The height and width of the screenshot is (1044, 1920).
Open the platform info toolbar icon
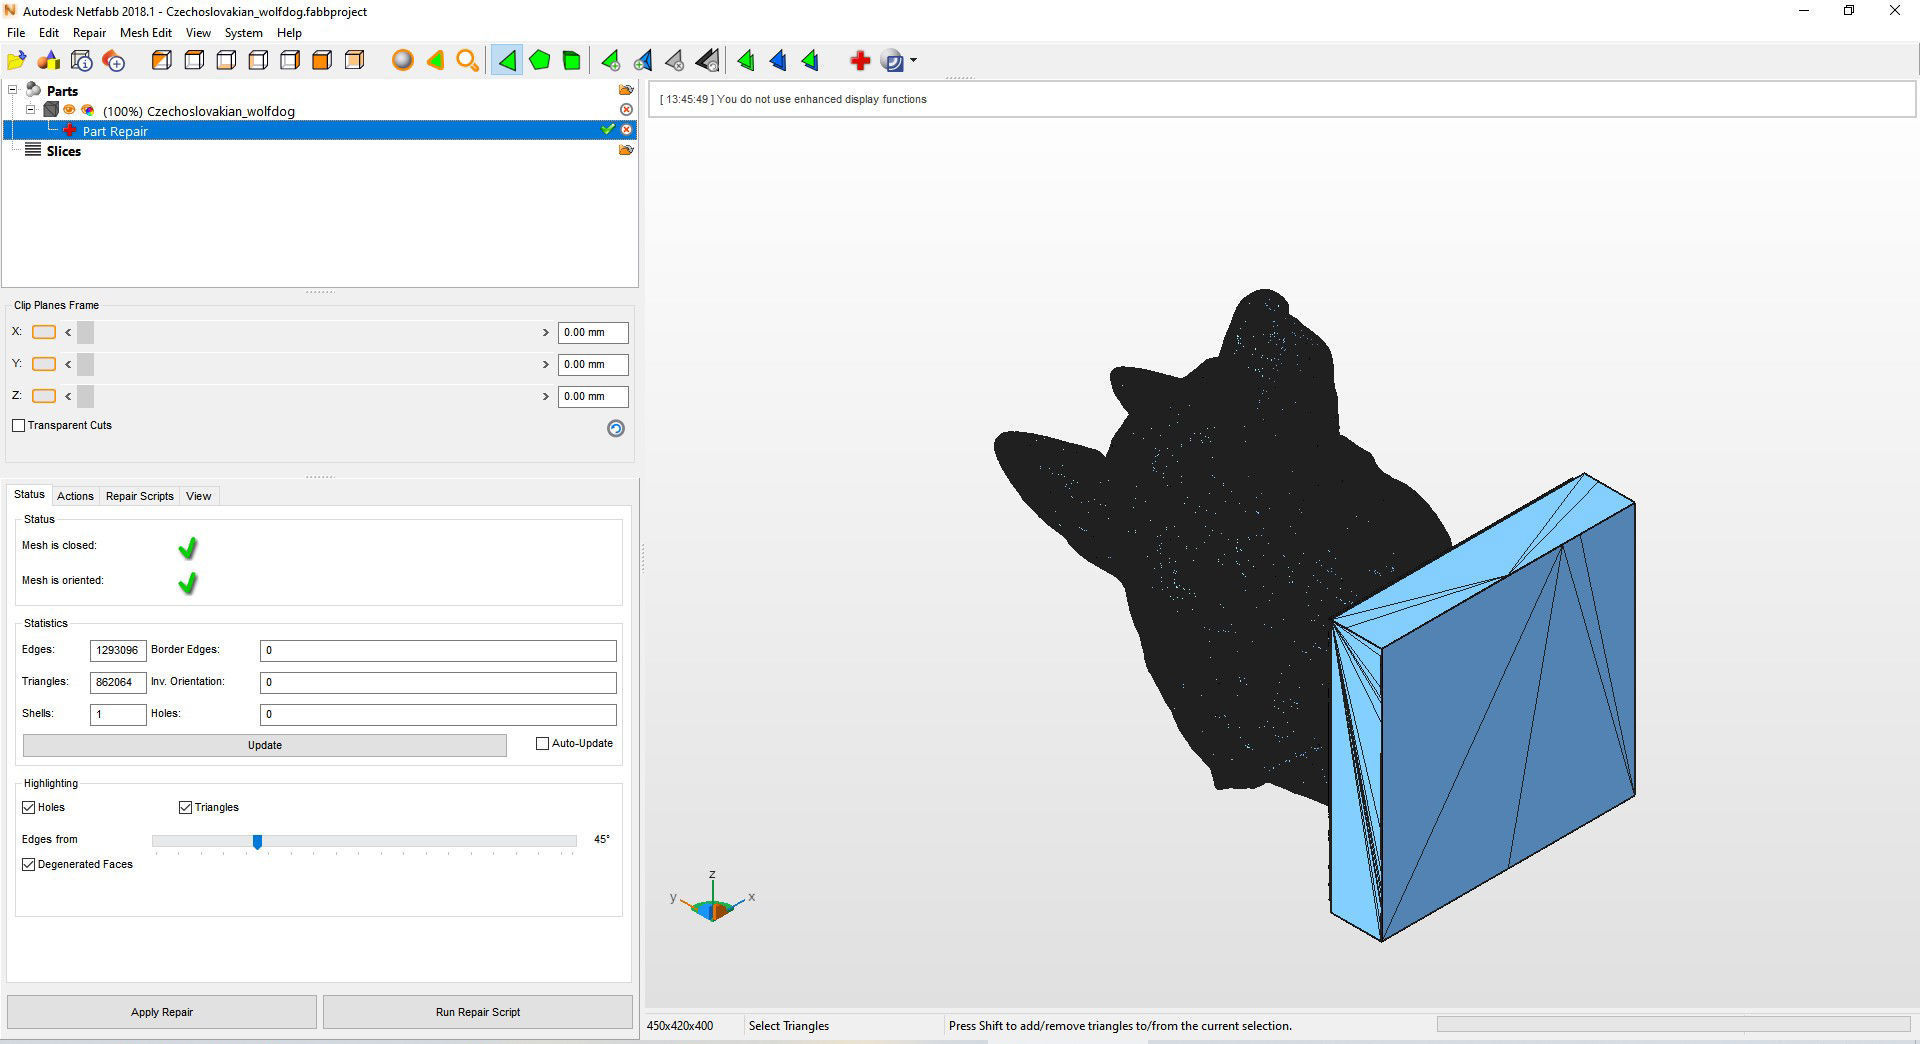82,61
